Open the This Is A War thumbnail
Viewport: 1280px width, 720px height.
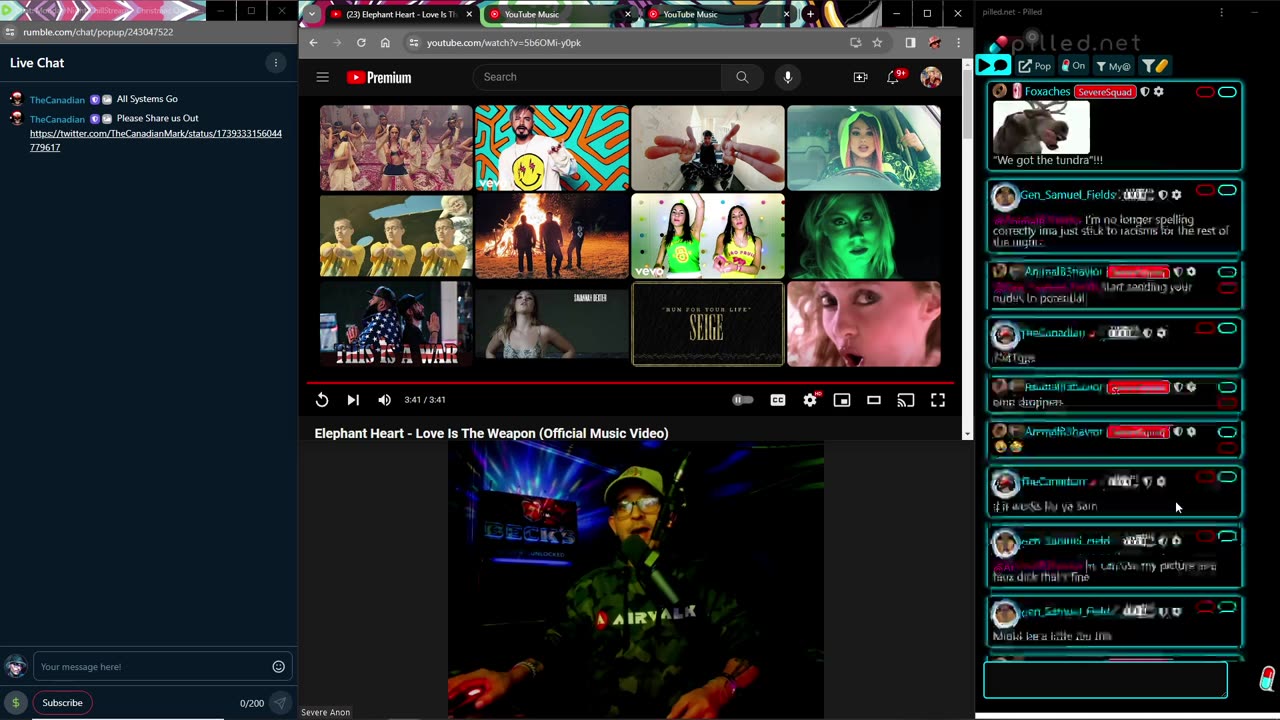(396, 324)
